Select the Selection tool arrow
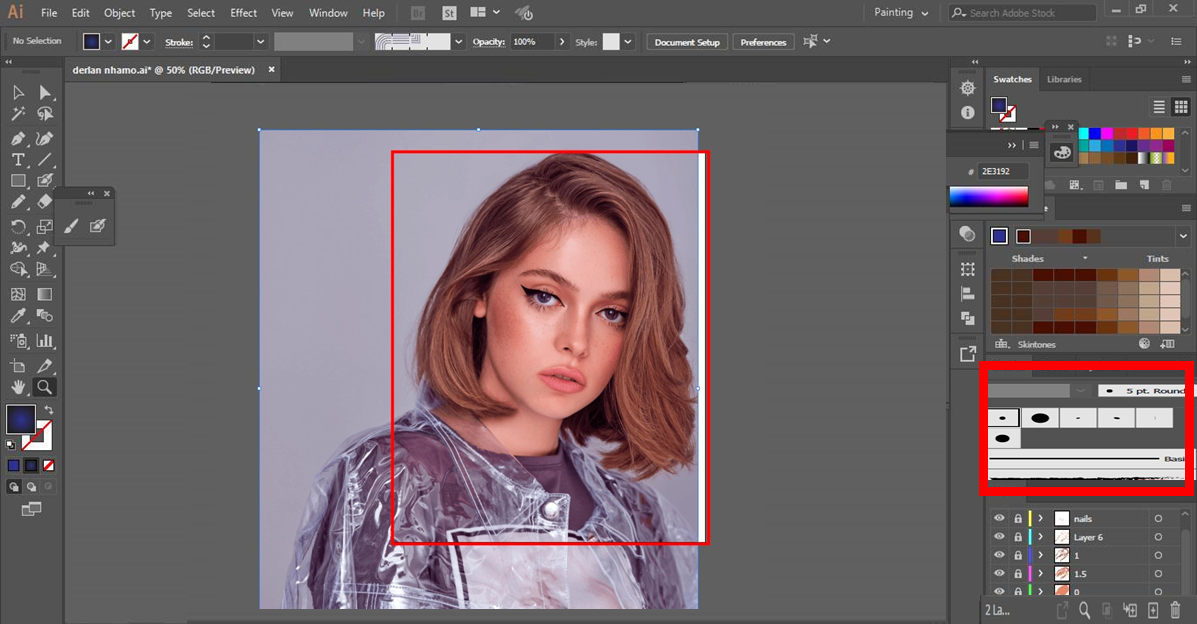Screen dimensions: 1197x624 click(x=18, y=92)
